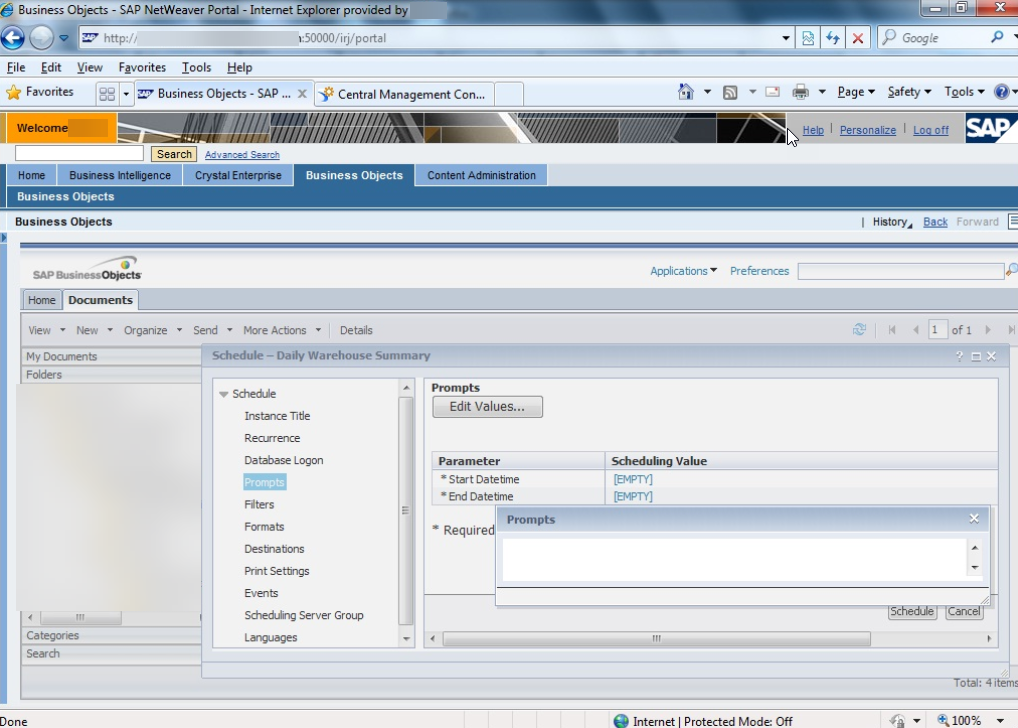The image size is (1018, 728).
Task: Click the zoom level magnifier icon in status bar
Action: [943, 720]
